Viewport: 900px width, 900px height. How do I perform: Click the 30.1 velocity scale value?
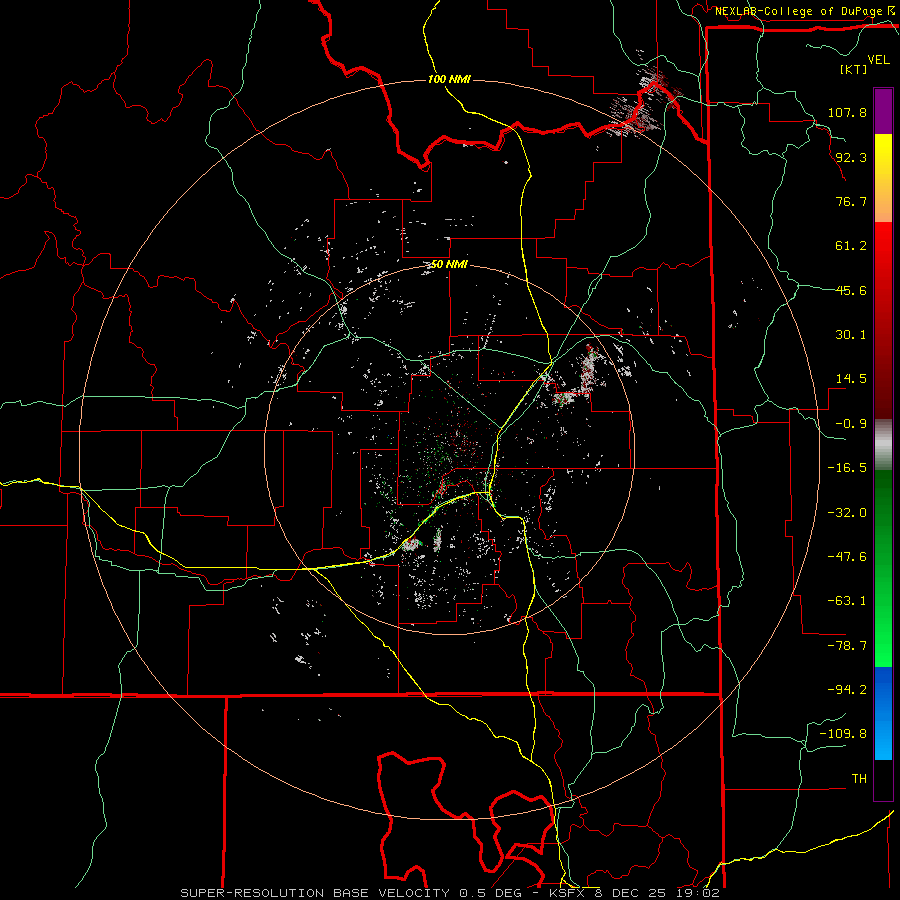(x=851, y=335)
